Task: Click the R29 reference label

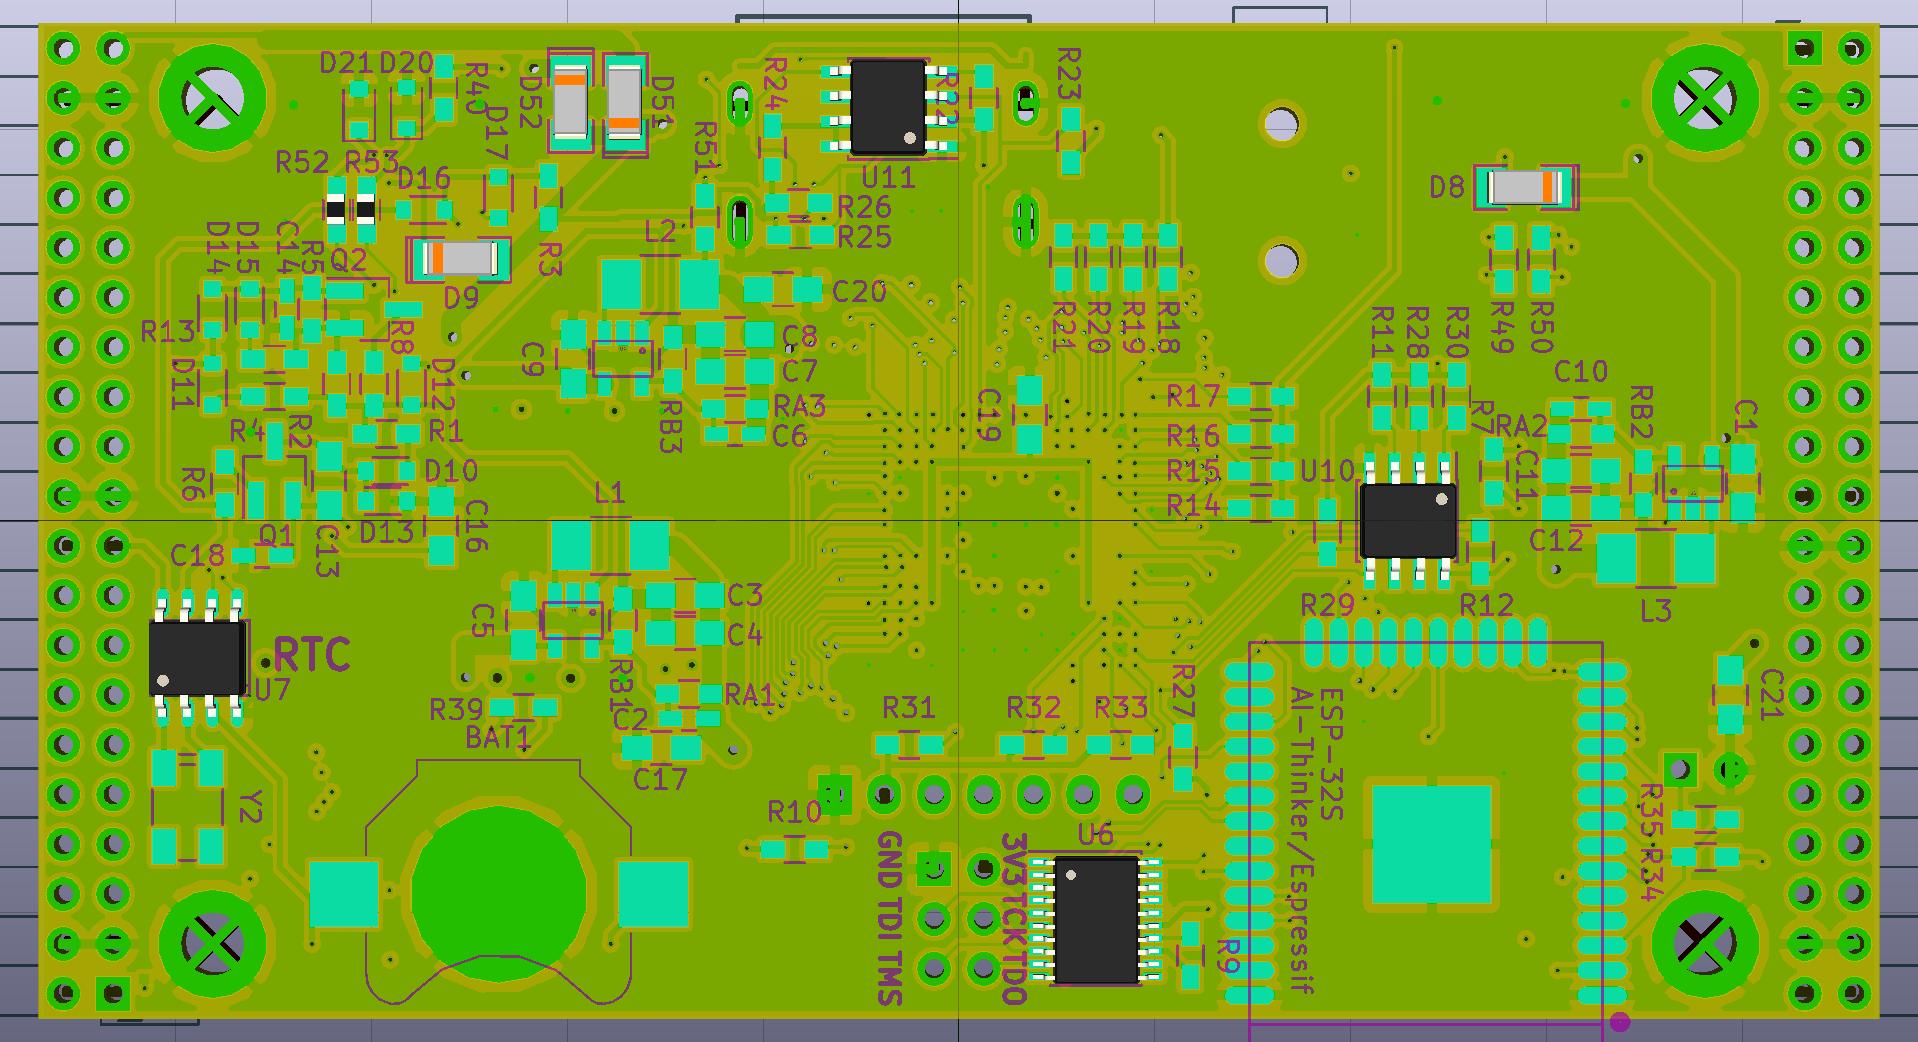Action: point(1327,605)
